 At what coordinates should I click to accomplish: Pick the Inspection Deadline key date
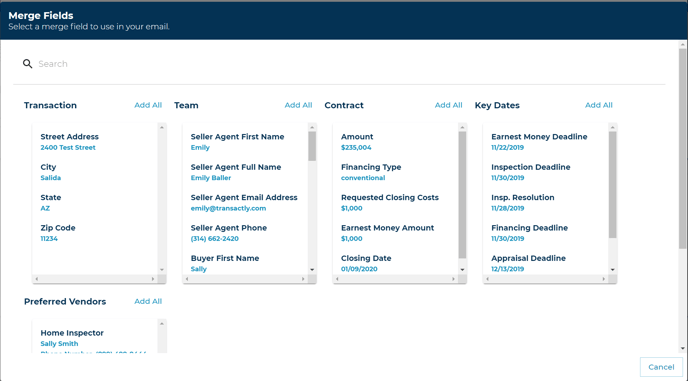coord(530,172)
